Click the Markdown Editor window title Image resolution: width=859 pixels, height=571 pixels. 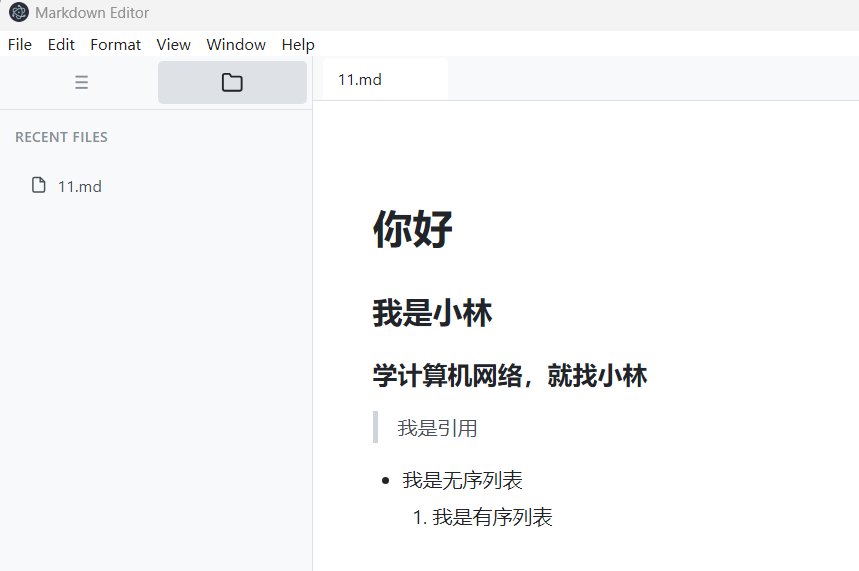pyautogui.click(x=92, y=13)
